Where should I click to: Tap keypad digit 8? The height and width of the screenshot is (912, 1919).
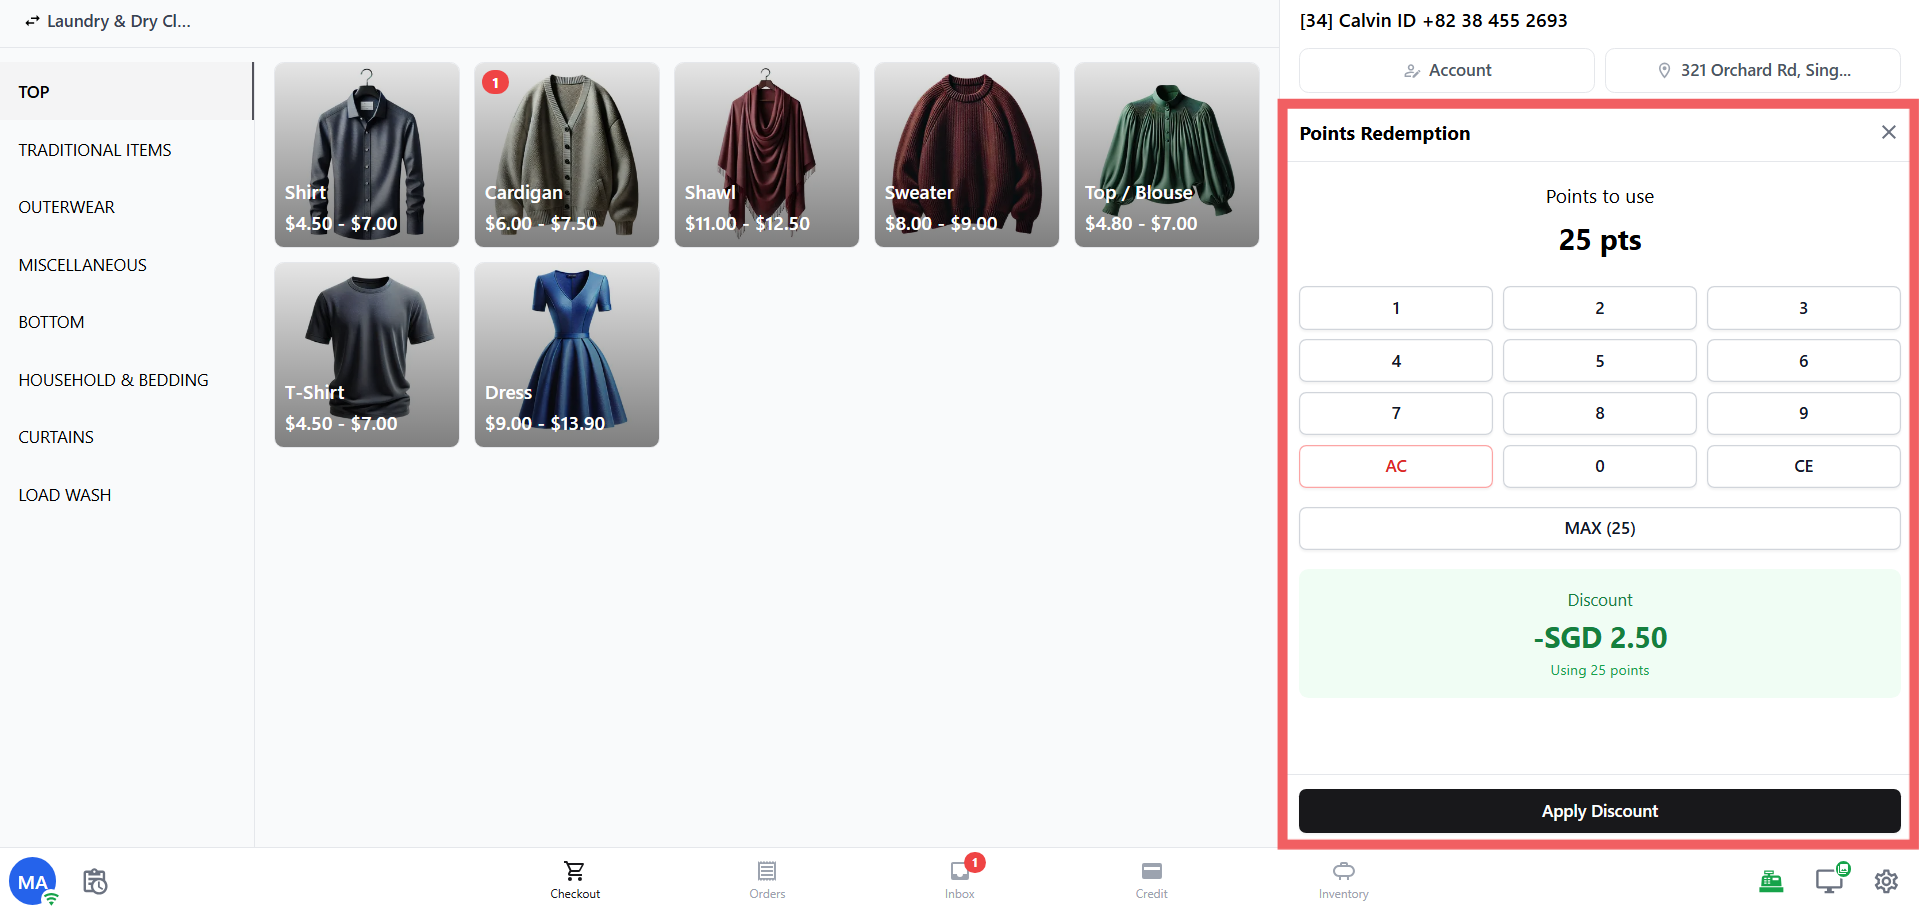[x=1600, y=413]
